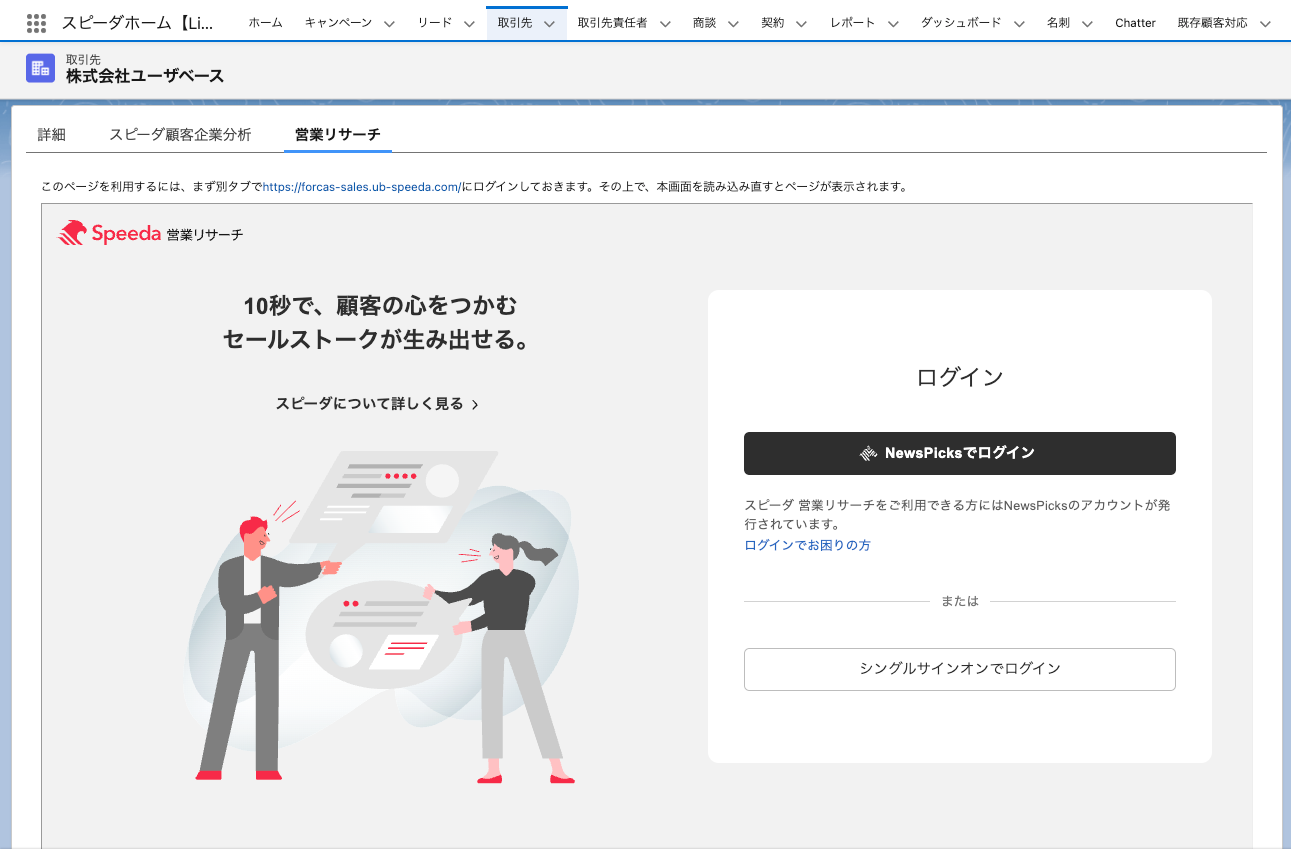Open the レポート dropdown chevron

[x=893, y=23]
